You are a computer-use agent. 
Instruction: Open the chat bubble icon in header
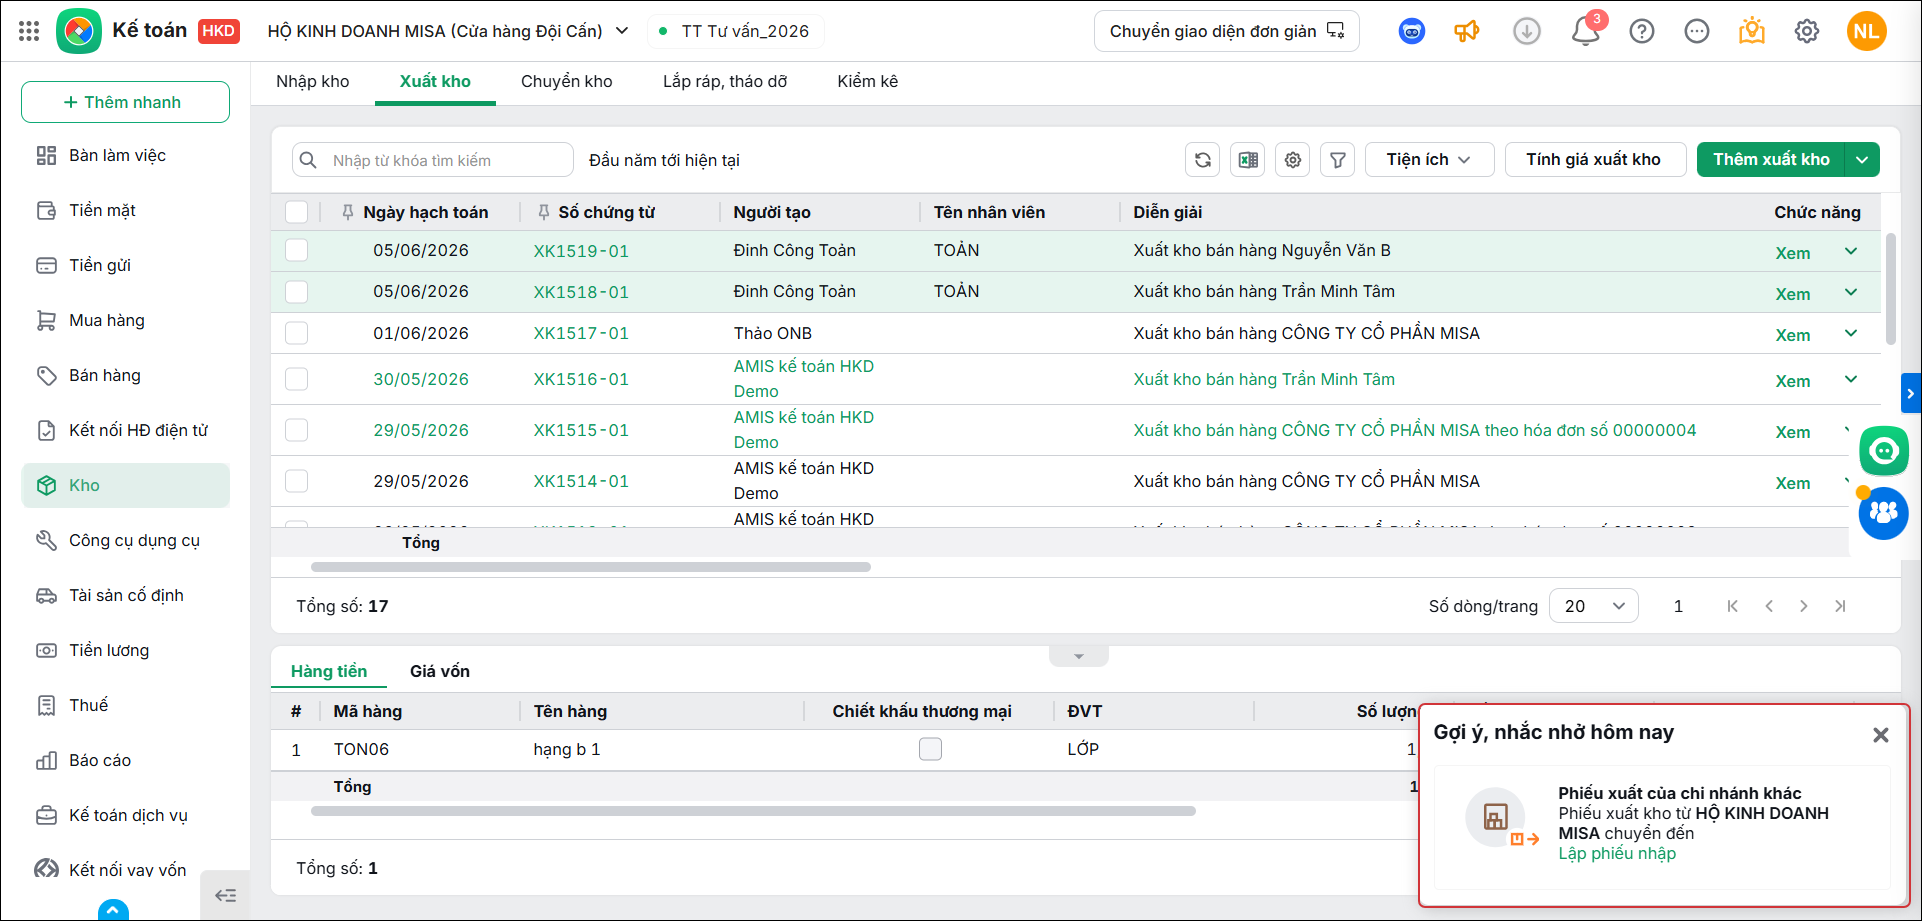(x=1697, y=32)
